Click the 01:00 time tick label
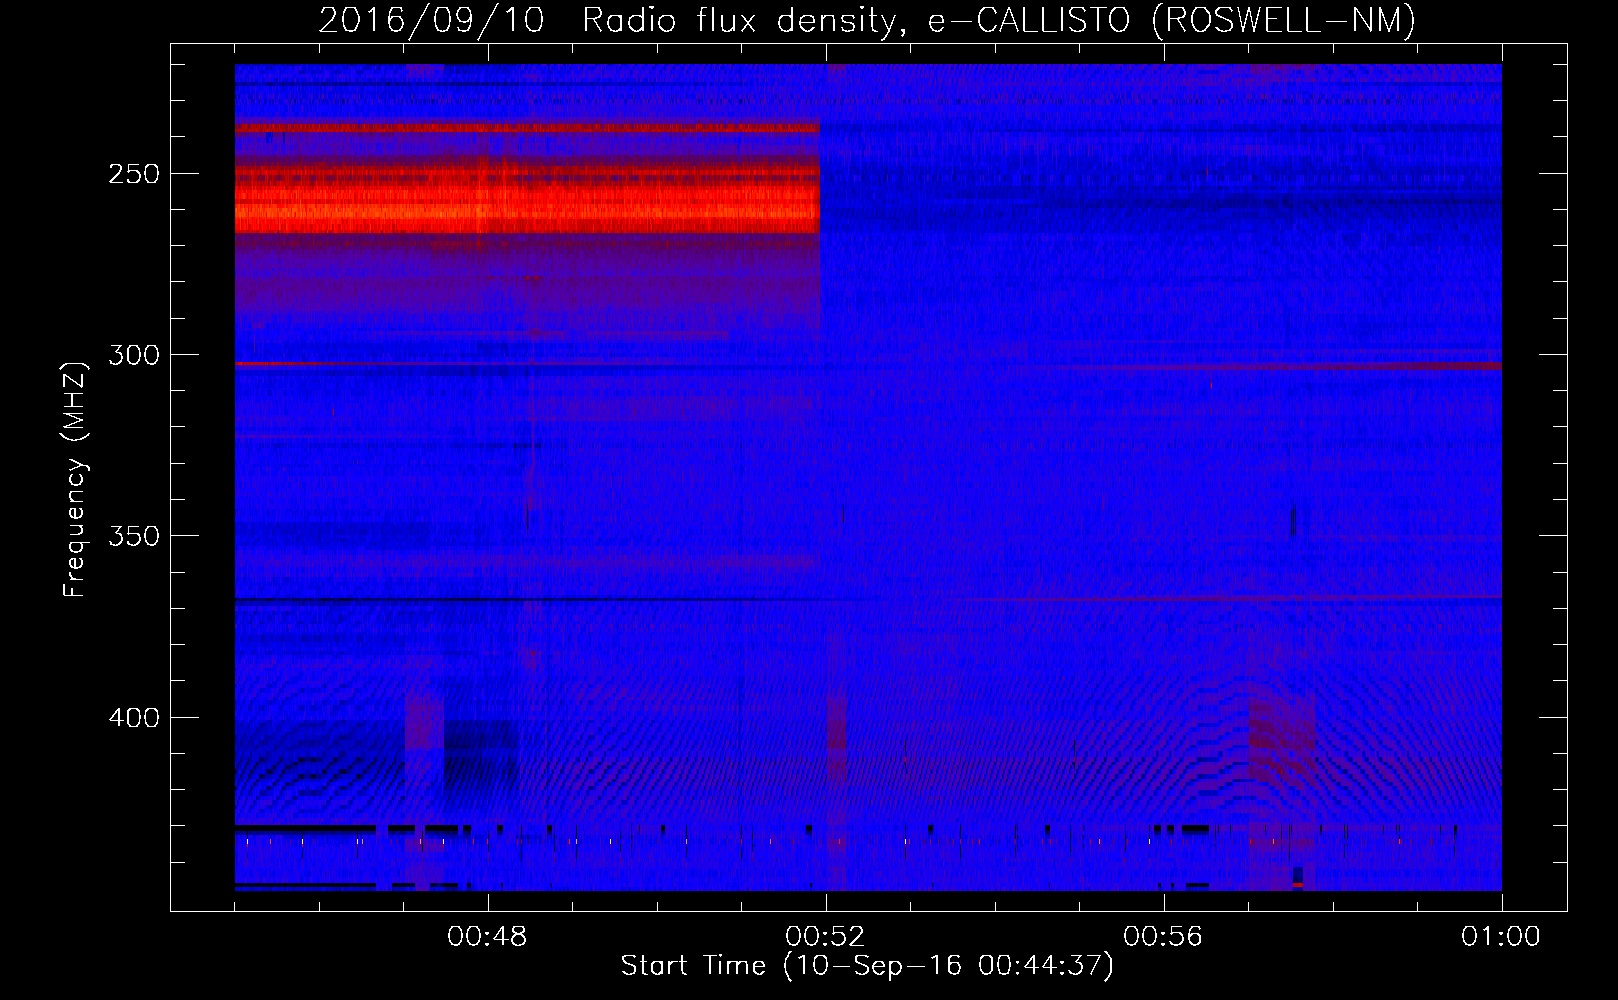The width and height of the screenshot is (1618, 1000). point(1501,937)
